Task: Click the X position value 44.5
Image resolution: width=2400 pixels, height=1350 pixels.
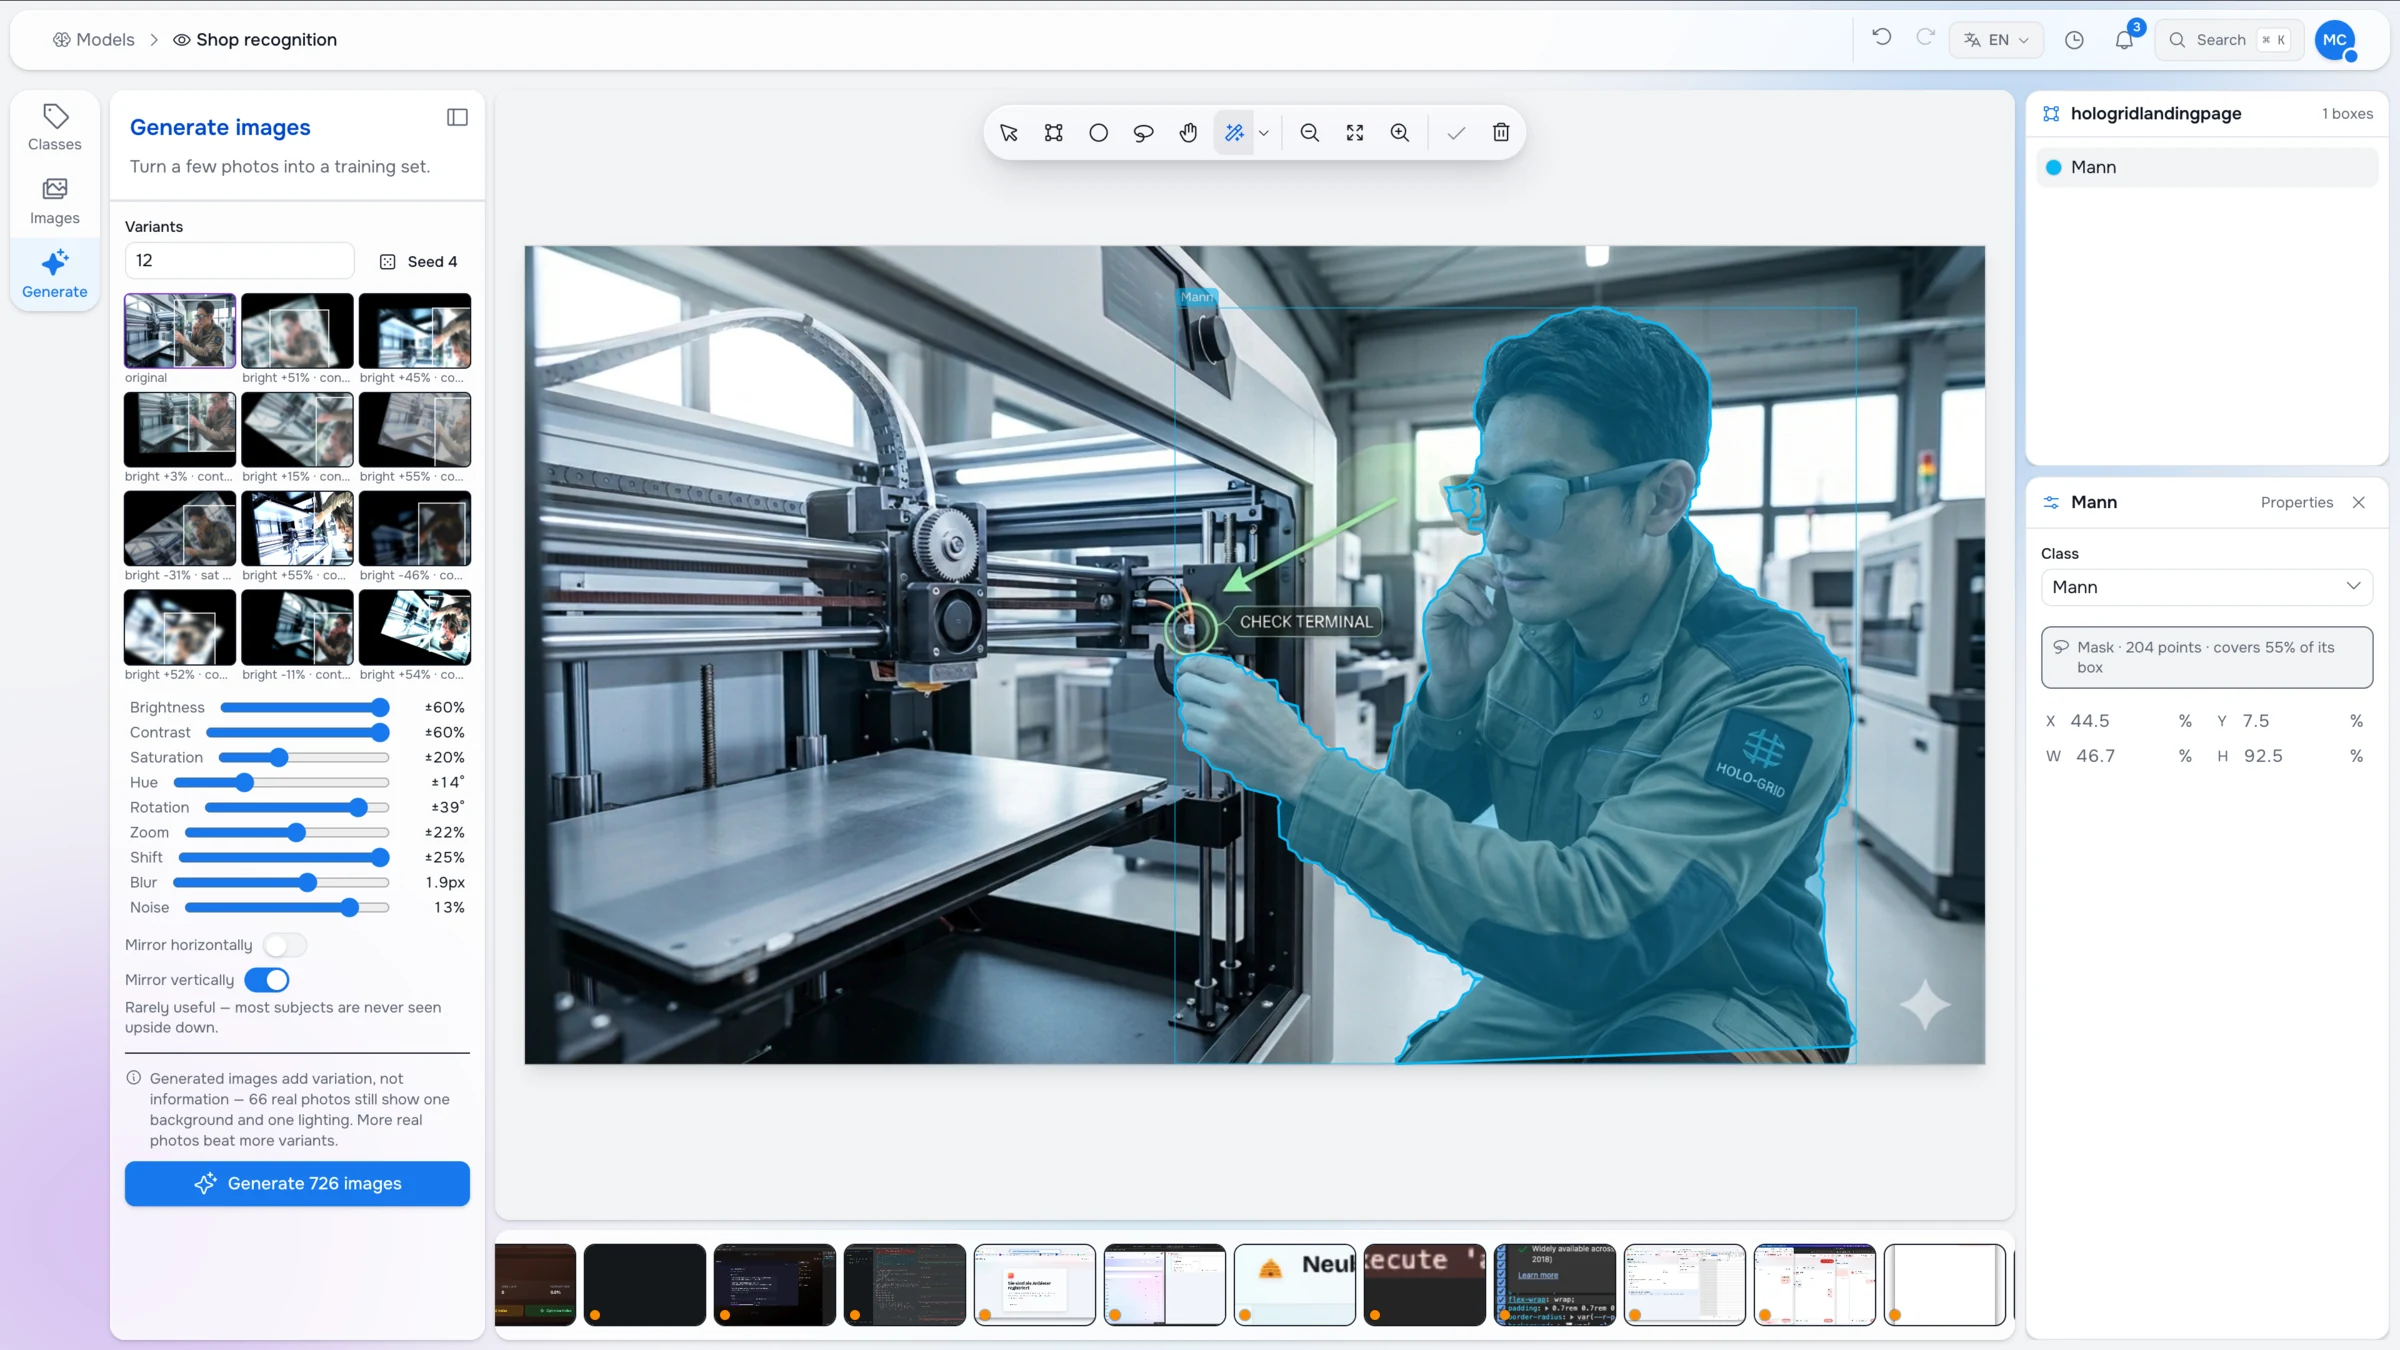Action: [x=2090, y=721]
